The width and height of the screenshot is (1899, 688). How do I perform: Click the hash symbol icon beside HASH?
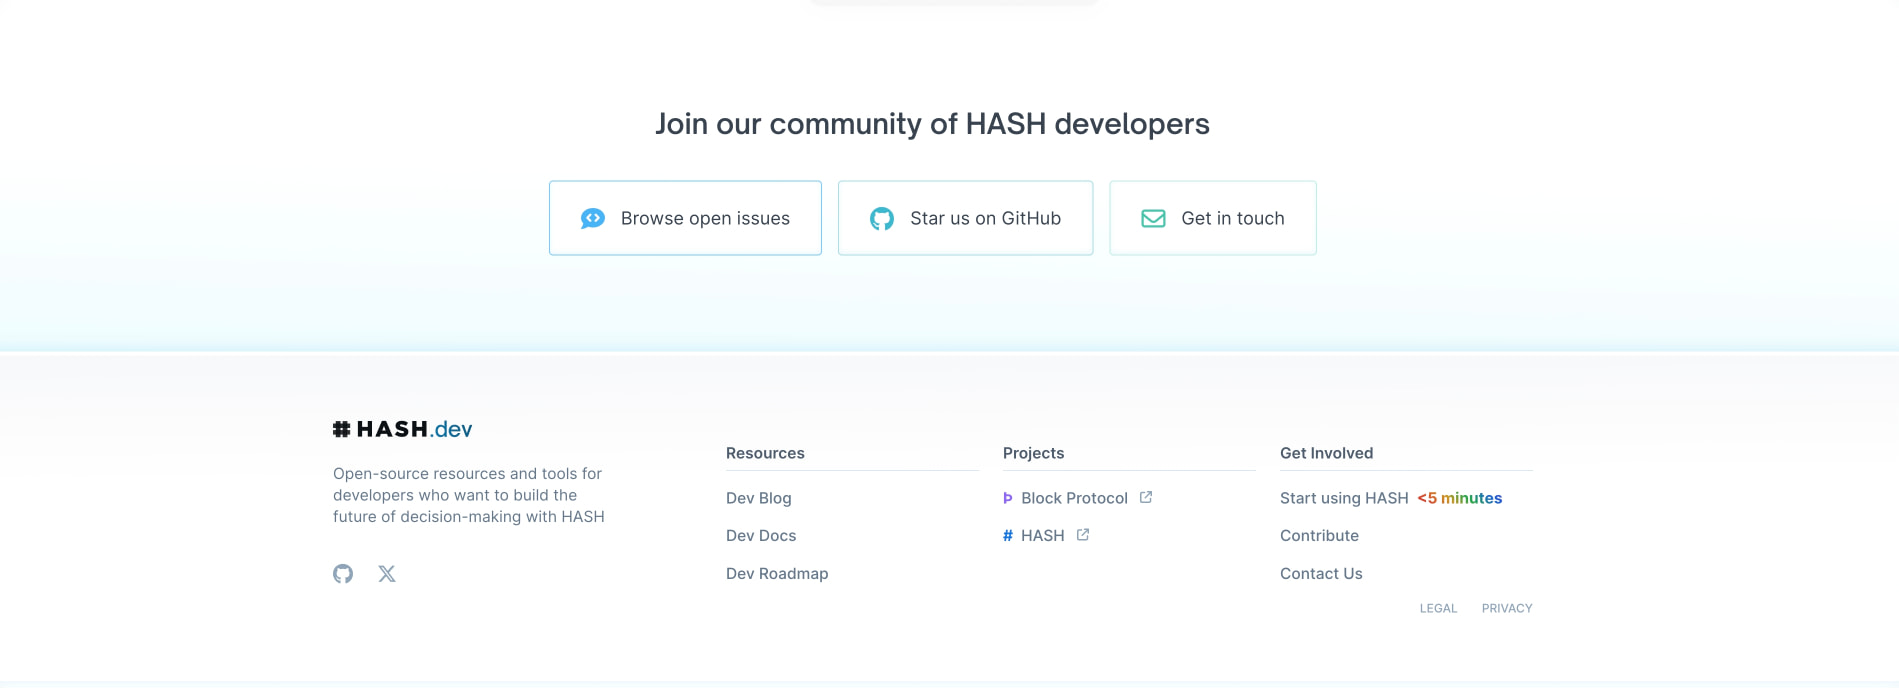(x=1008, y=536)
